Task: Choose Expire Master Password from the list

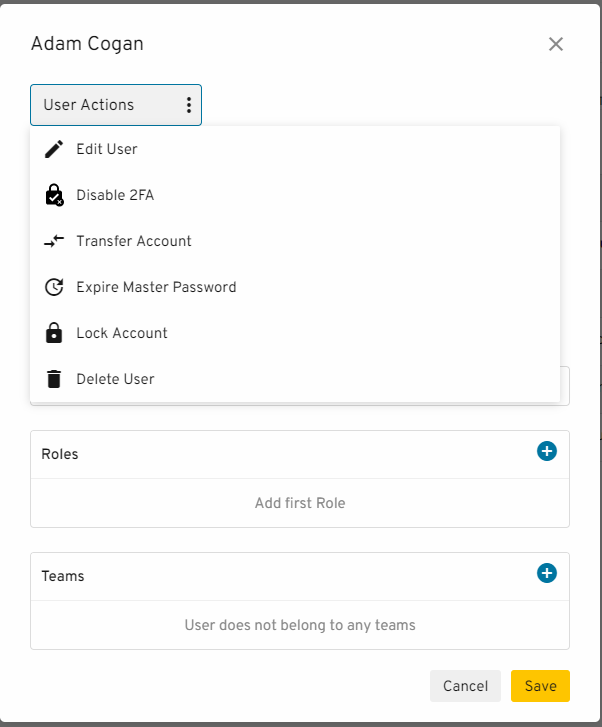Action: [156, 287]
